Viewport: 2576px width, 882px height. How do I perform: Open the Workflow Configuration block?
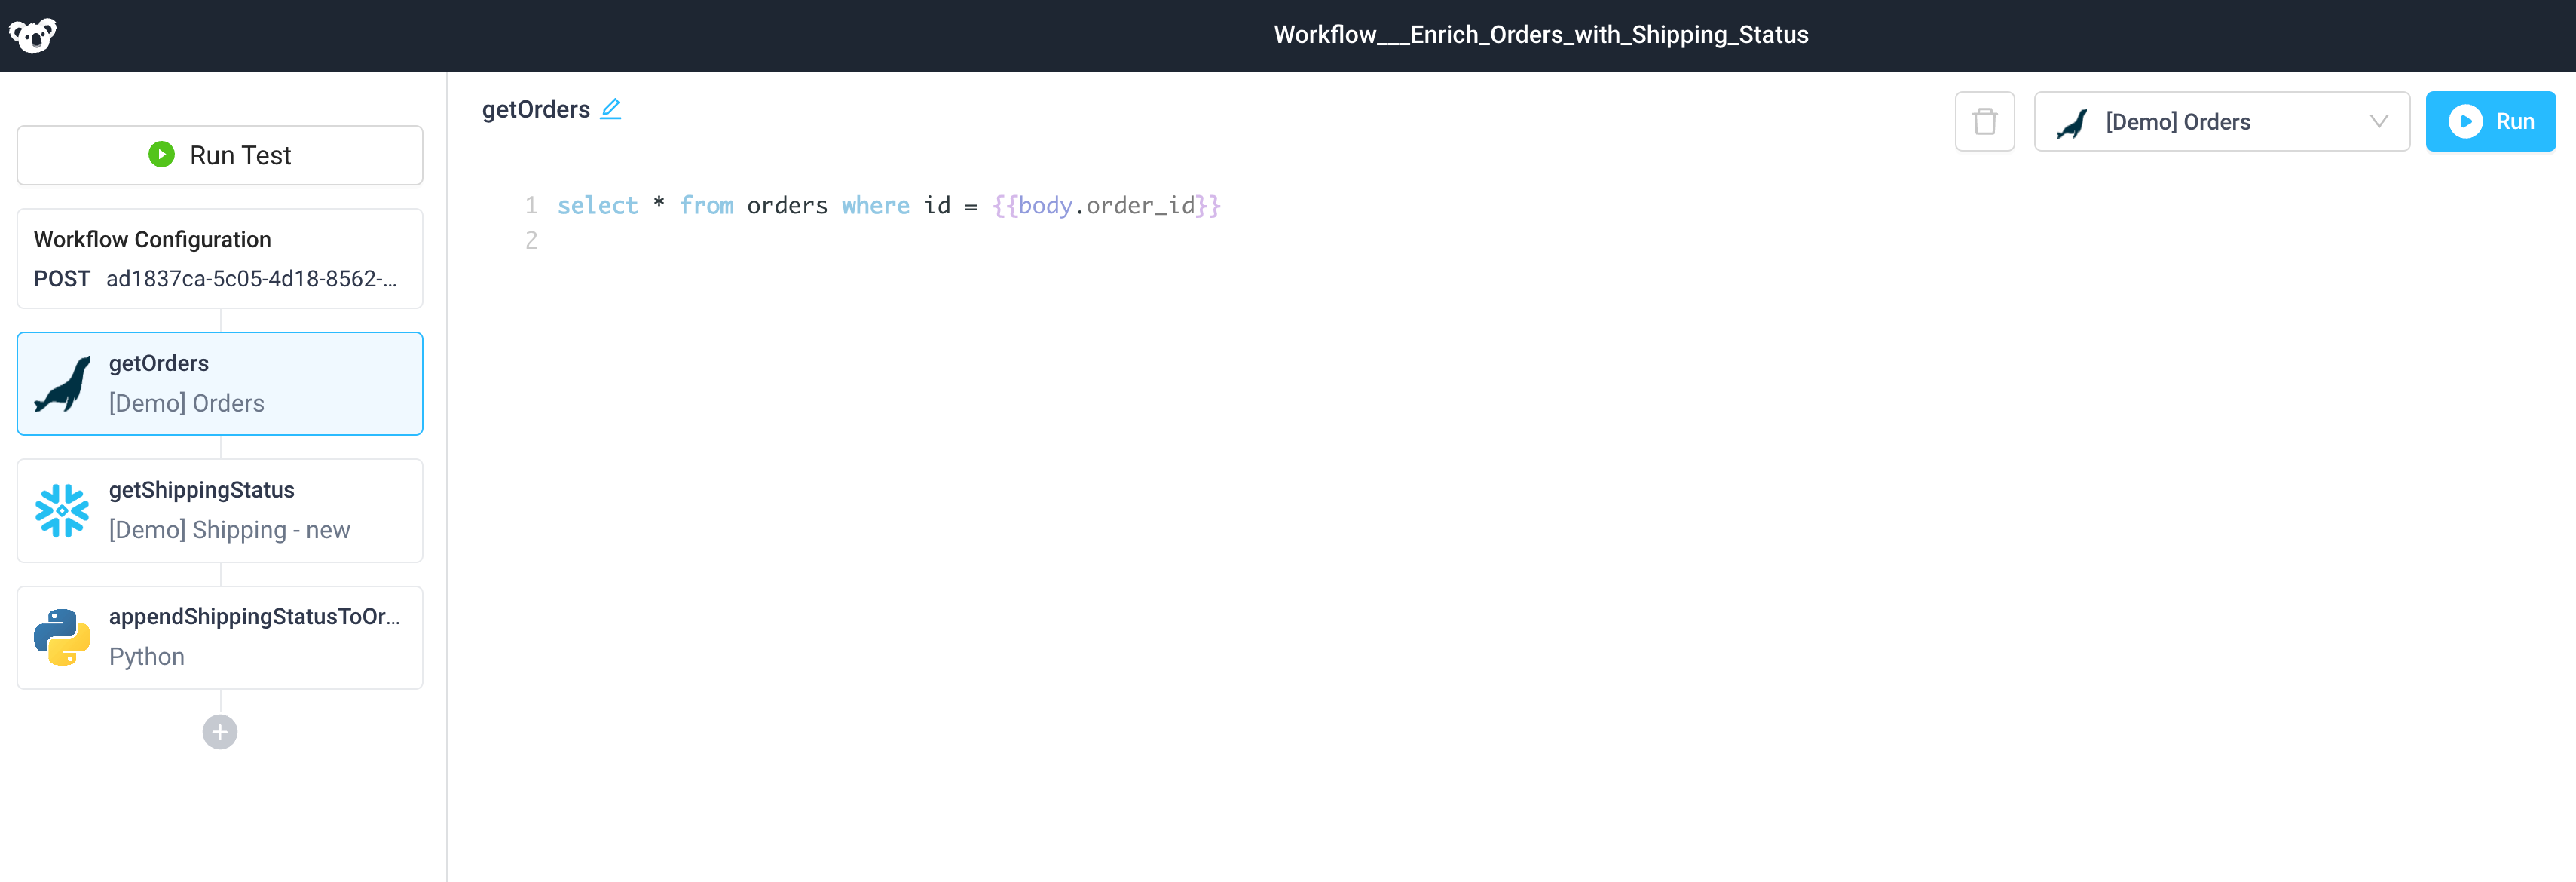coord(220,259)
